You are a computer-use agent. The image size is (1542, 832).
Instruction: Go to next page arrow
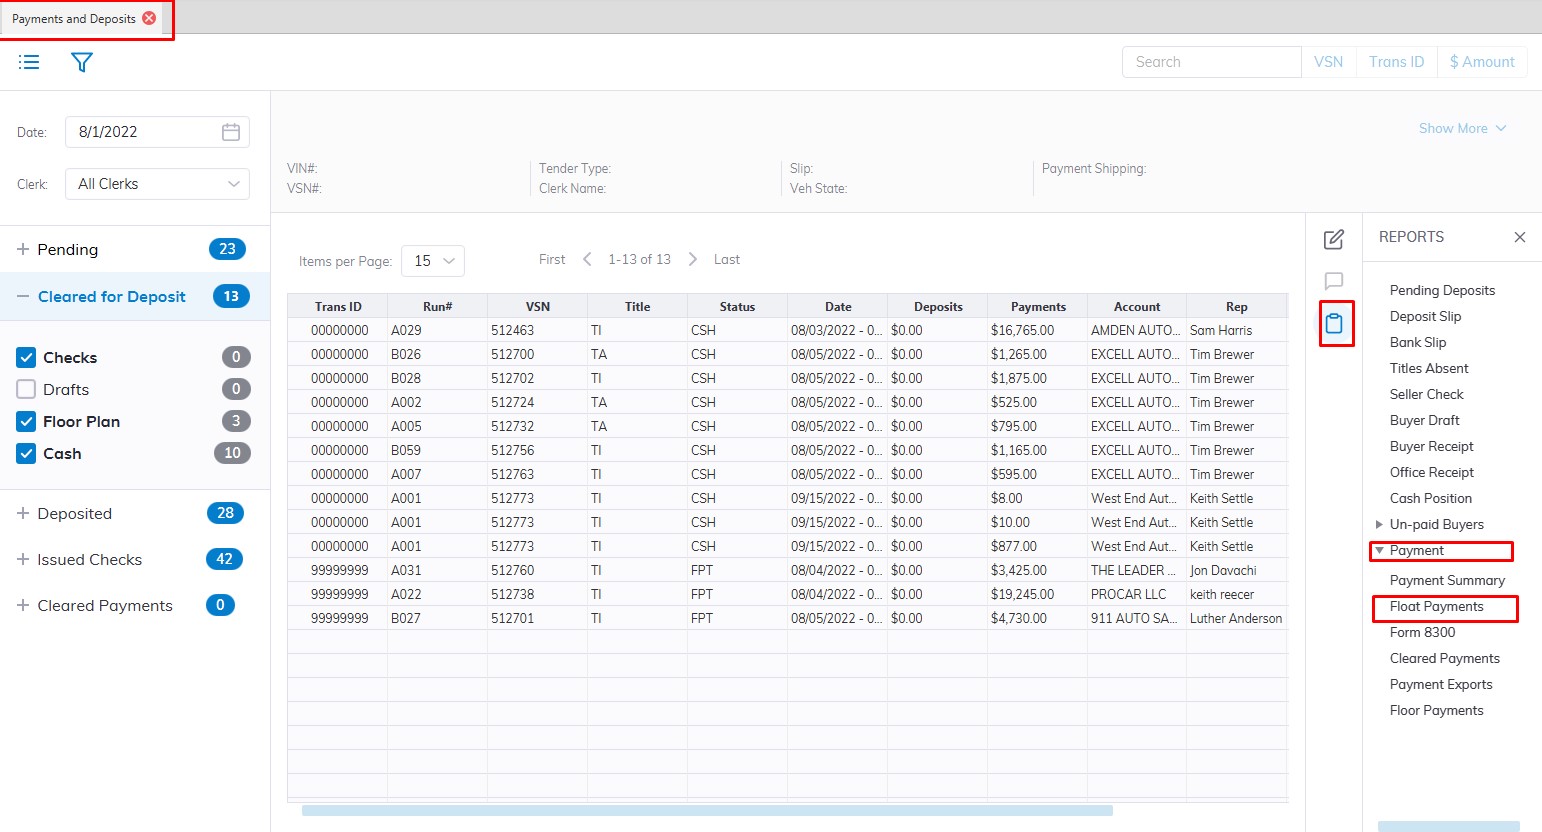coord(692,260)
